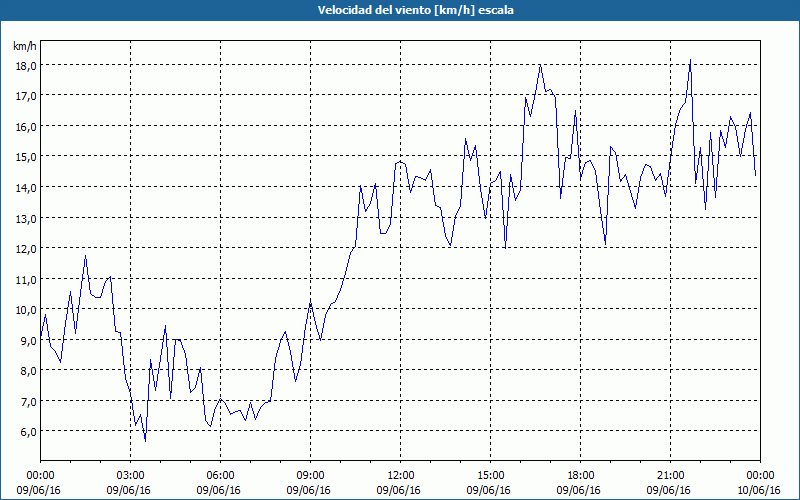This screenshot has height=500, width=800.
Task: Select the '18,0' y-axis value
Action: [x=25, y=65]
